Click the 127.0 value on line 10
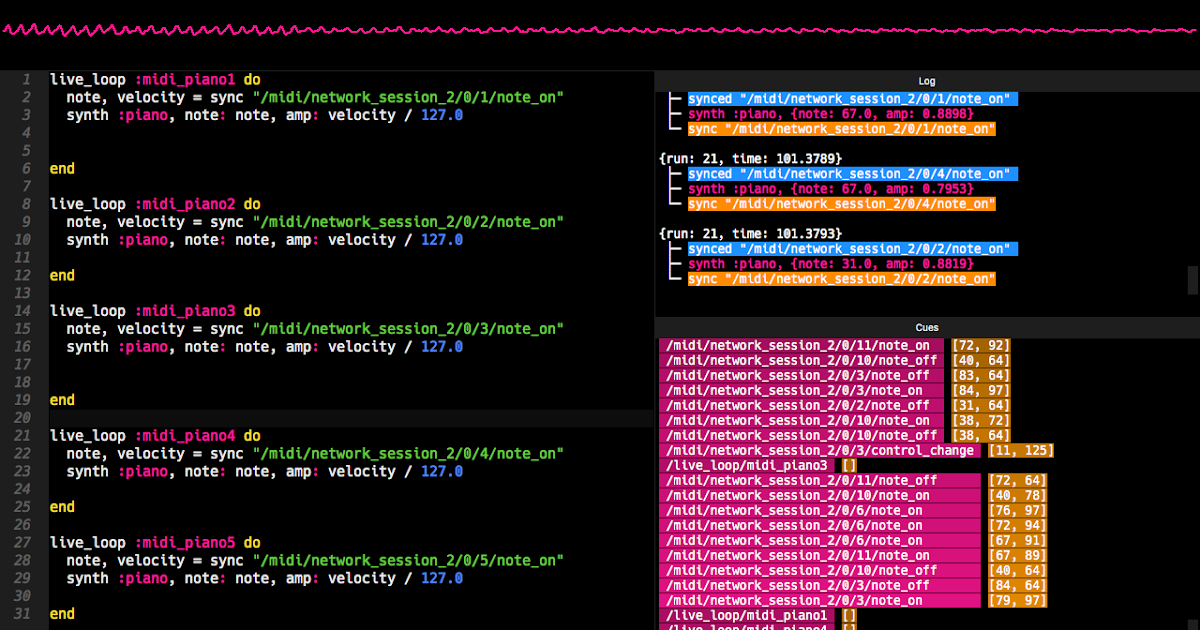The width and height of the screenshot is (1200, 630). click(440, 239)
